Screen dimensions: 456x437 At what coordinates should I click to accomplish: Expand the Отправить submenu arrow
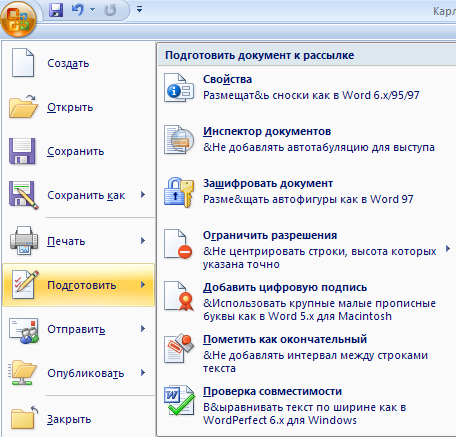[x=143, y=329]
